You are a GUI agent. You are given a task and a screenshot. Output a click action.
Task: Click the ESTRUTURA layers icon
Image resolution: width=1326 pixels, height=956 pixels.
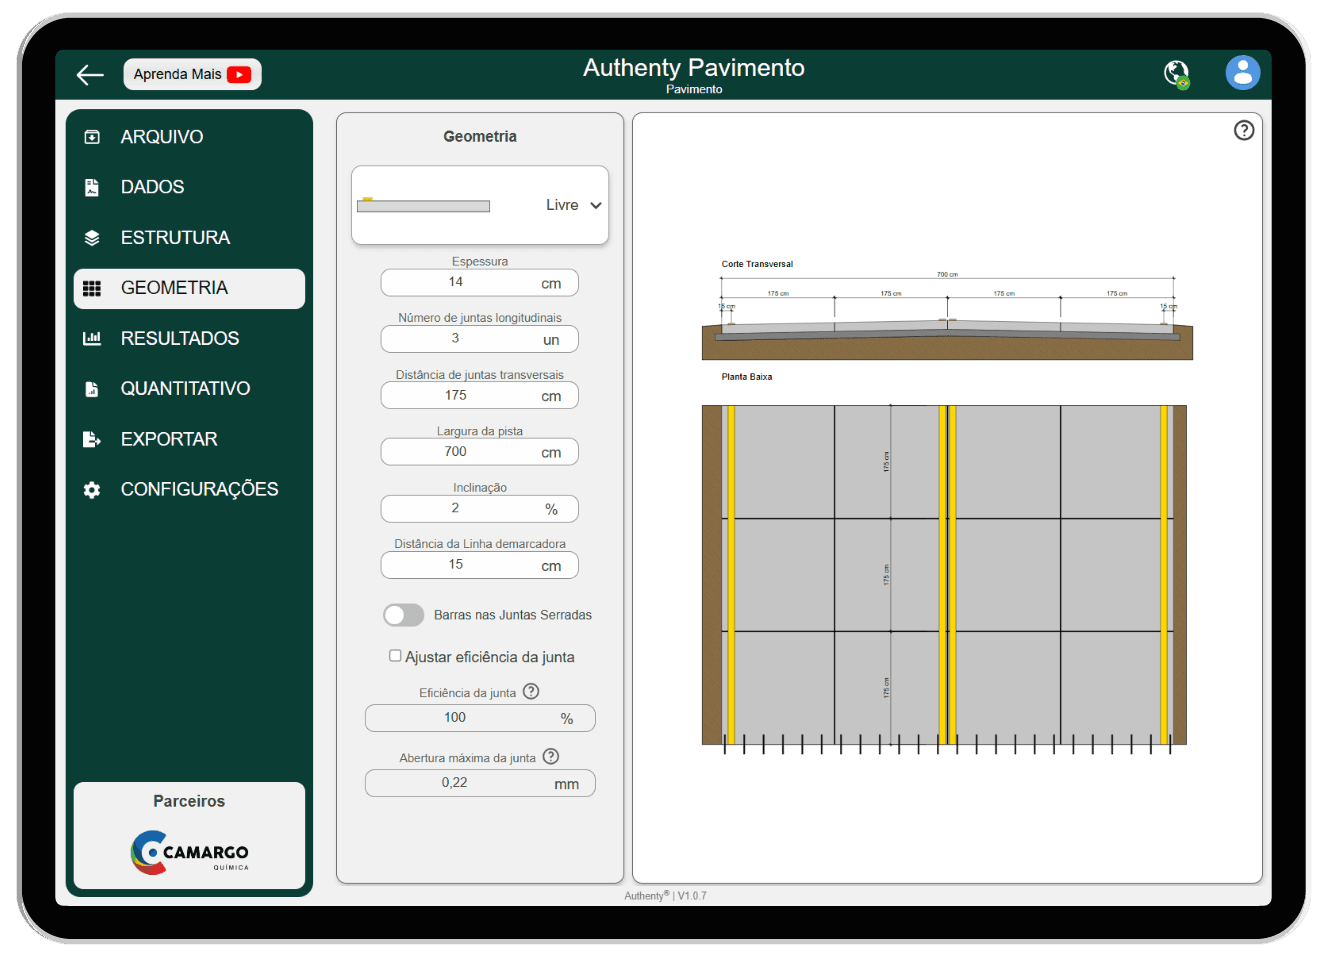[x=92, y=238]
